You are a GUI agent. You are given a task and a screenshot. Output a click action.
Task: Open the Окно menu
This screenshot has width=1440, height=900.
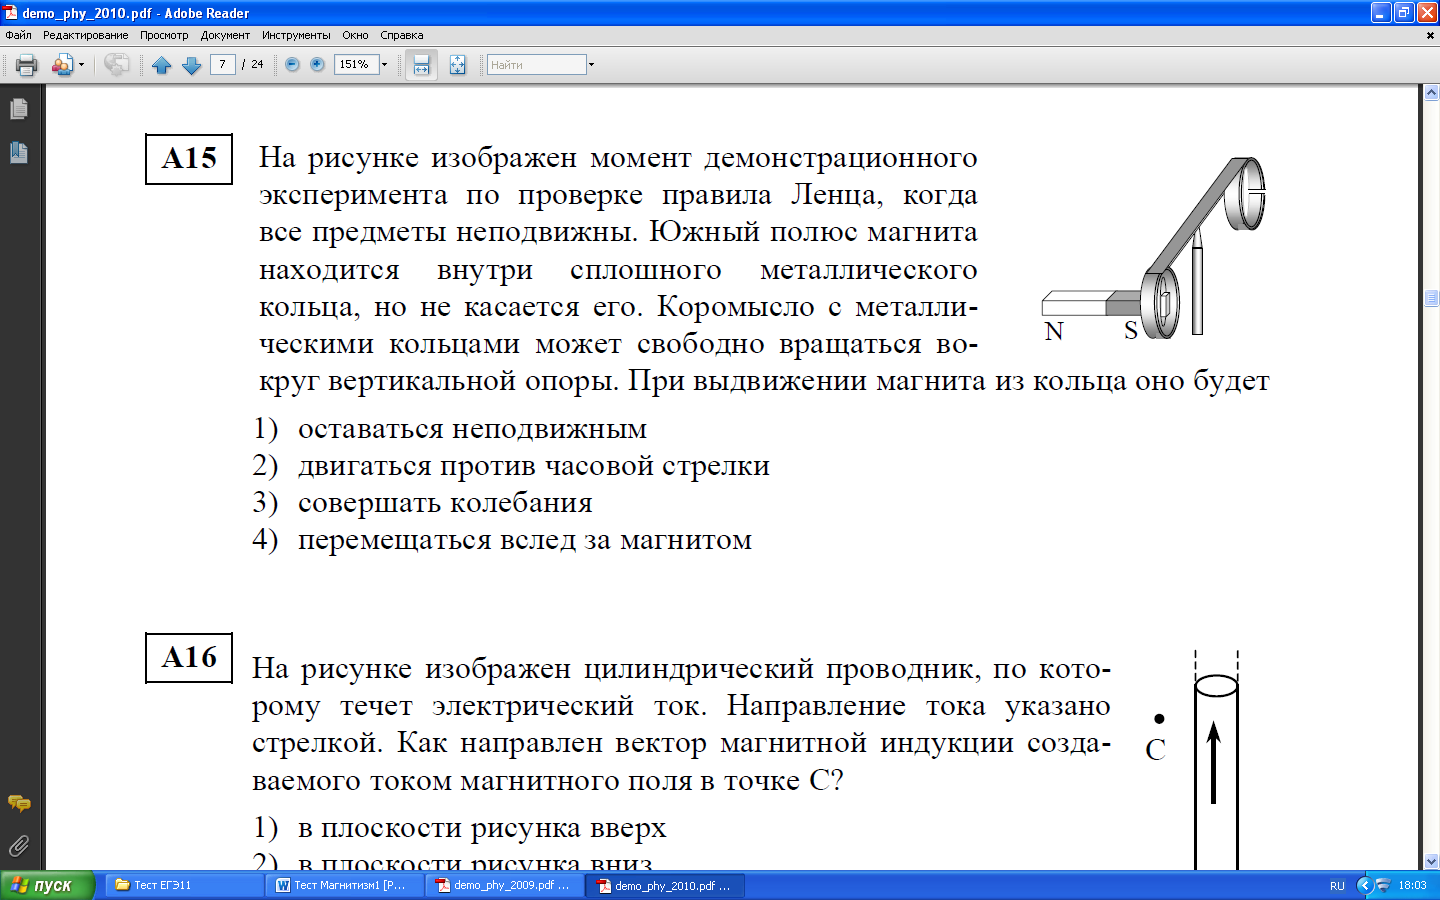pyautogui.click(x=355, y=35)
